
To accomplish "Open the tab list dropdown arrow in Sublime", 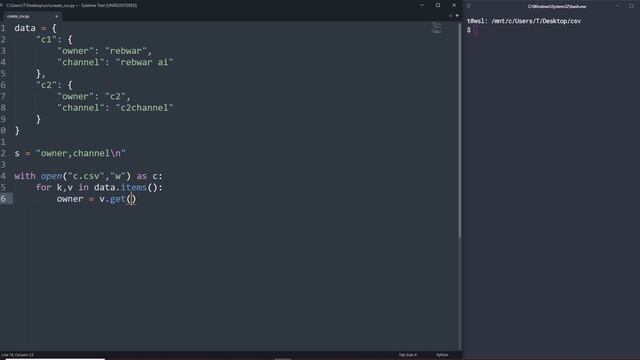I will [457, 16].
